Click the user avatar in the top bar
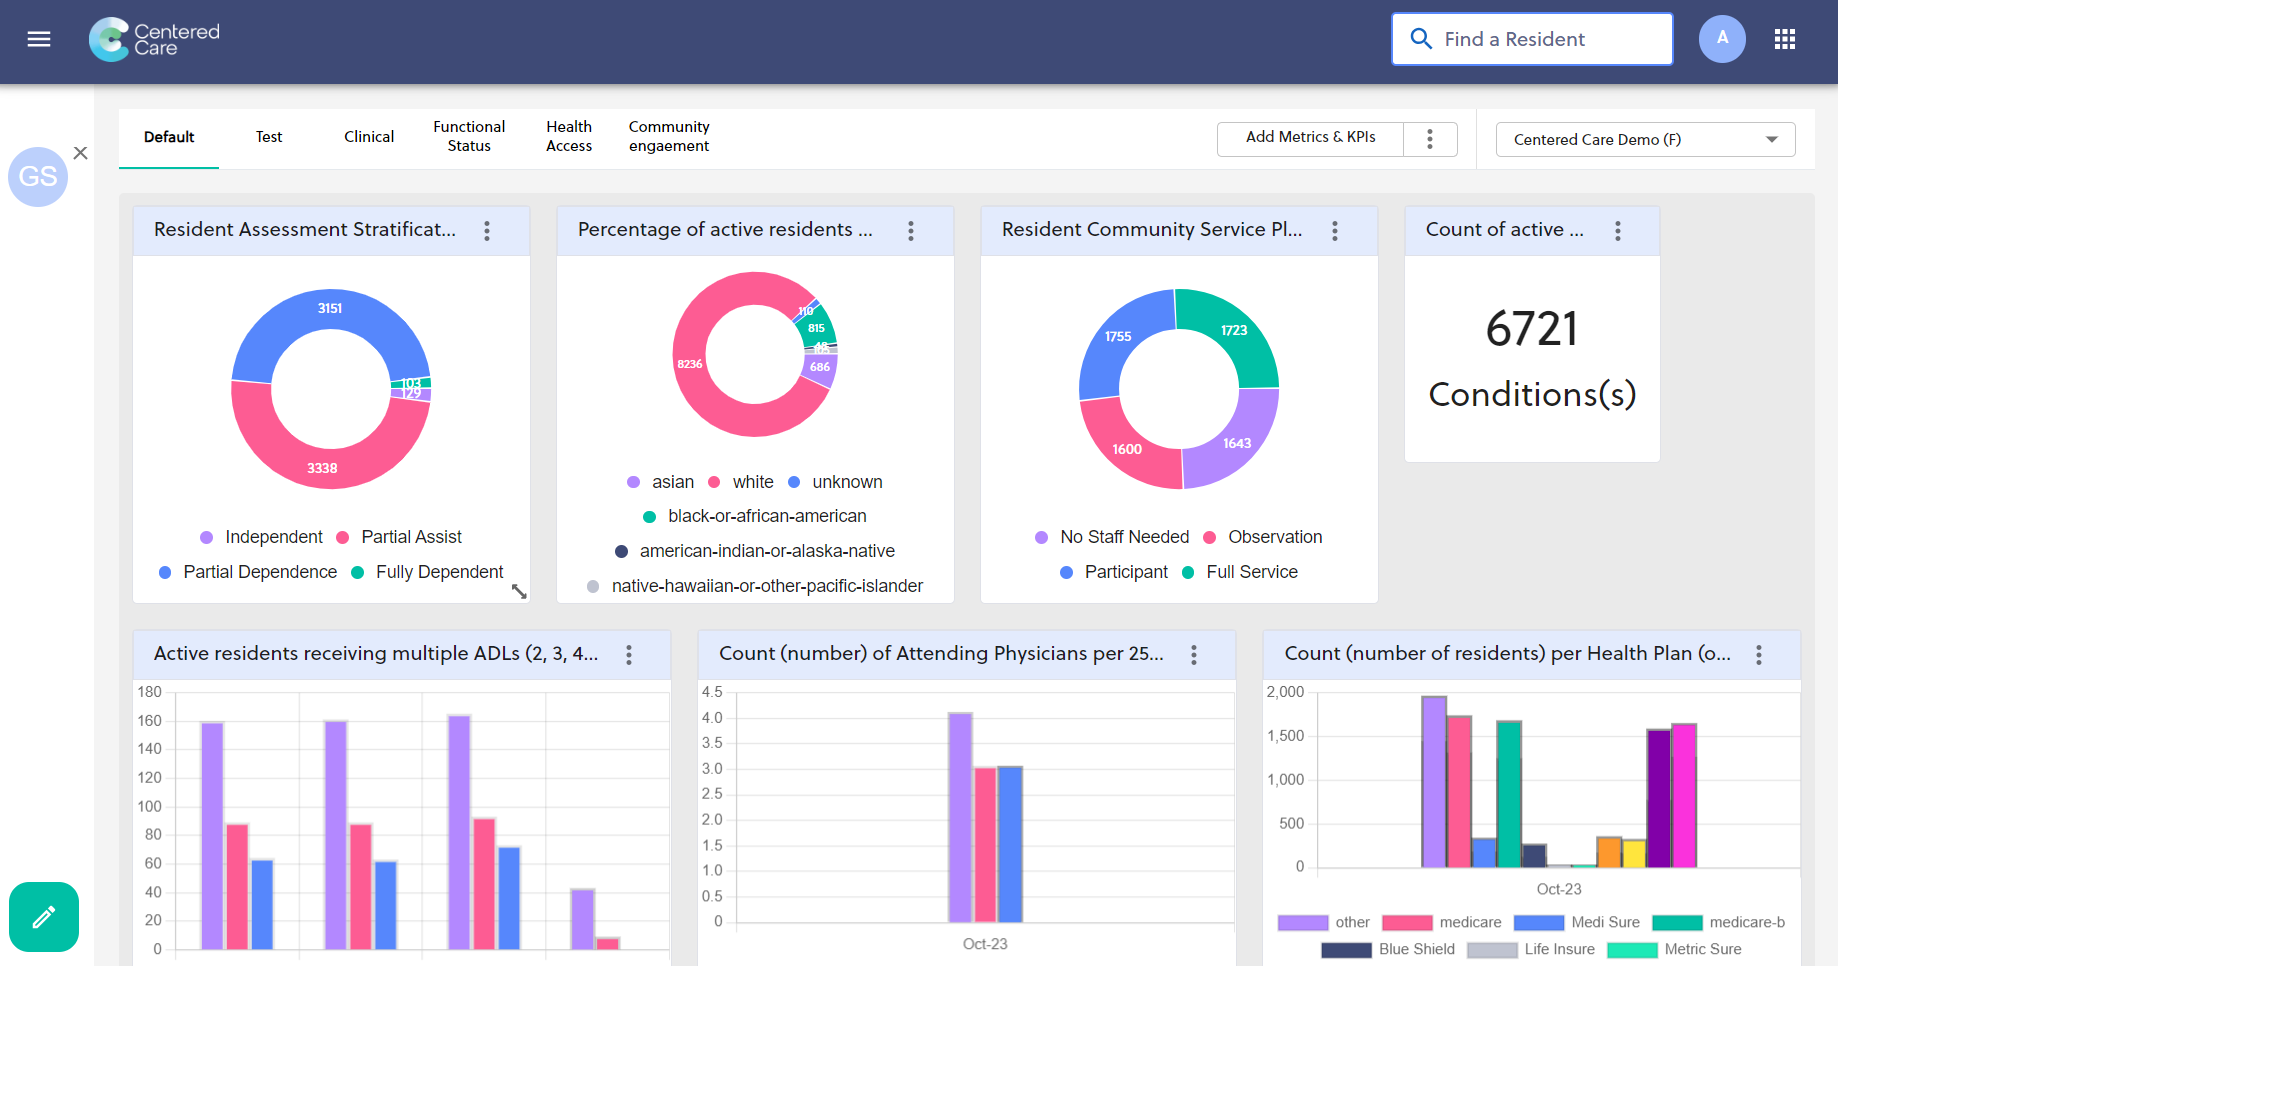The height and width of the screenshot is (1093, 2293). click(x=1722, y=39)
